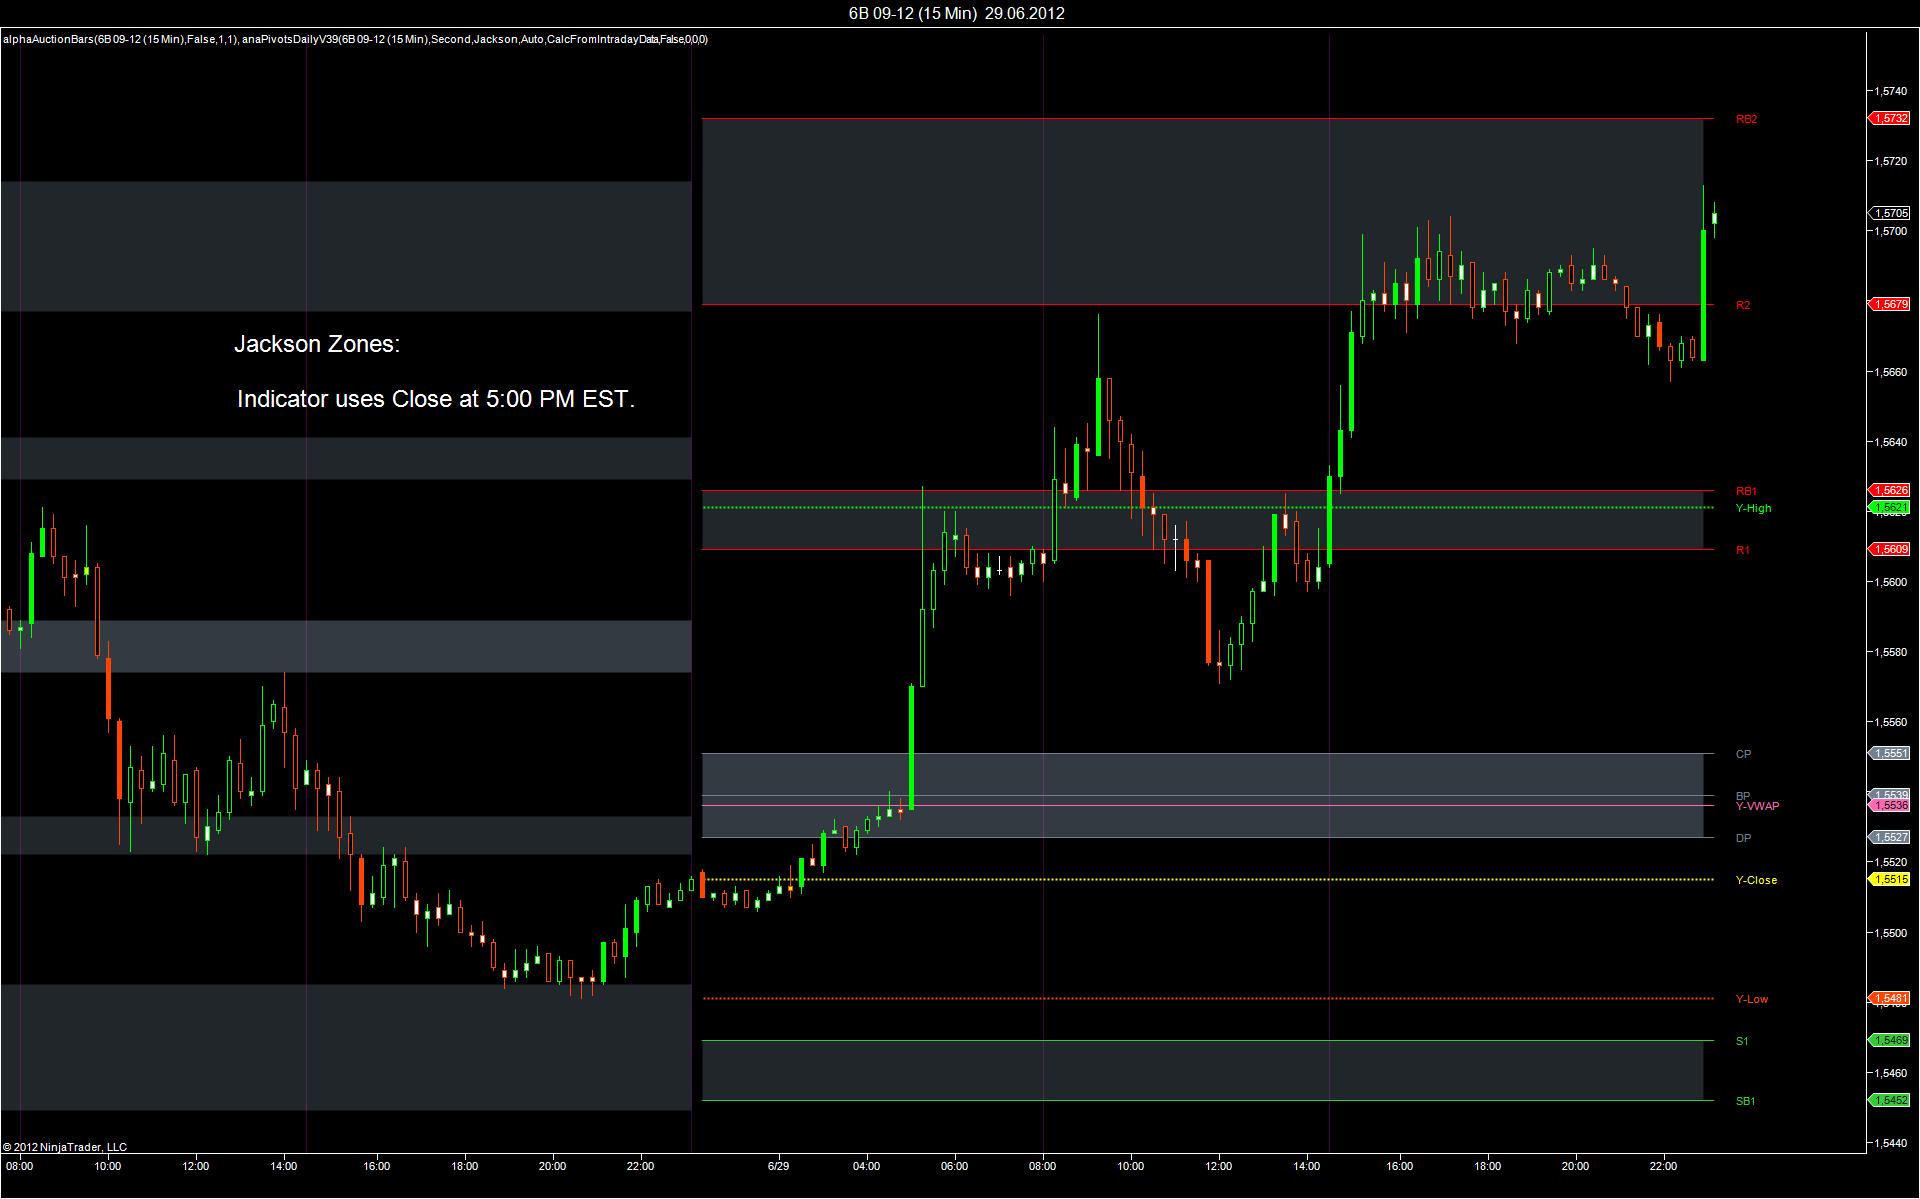This screenshot has height=1199, width=1920.
Task: Click the yellow Y-Close marker 1,5515
Action: (1890, 879)
